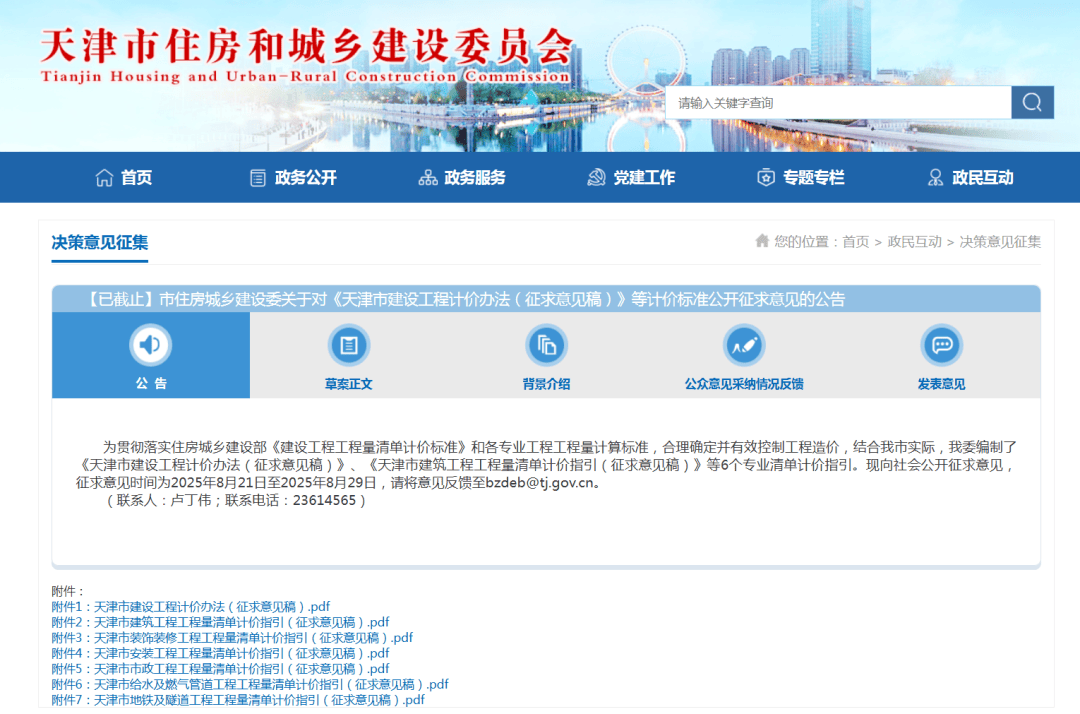The height and width of the screenshot is (714, 1080).
Task: Download 附件6 给水及燃气管道工程 pdf
Action: [x=250, y=684]
